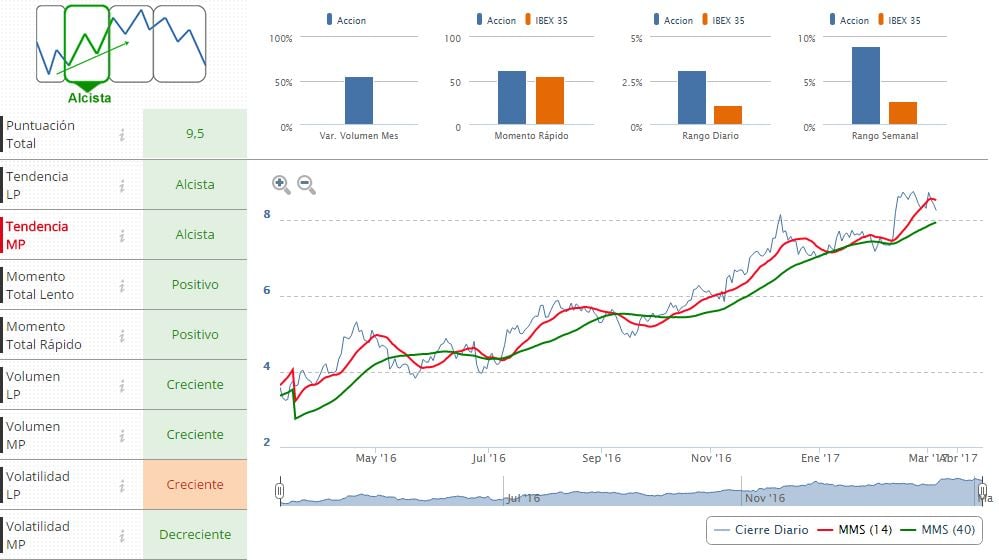Click the Volumen LP info icon
Image resolution: width=999 pixels, height=560 pixels.
point(122,385)
